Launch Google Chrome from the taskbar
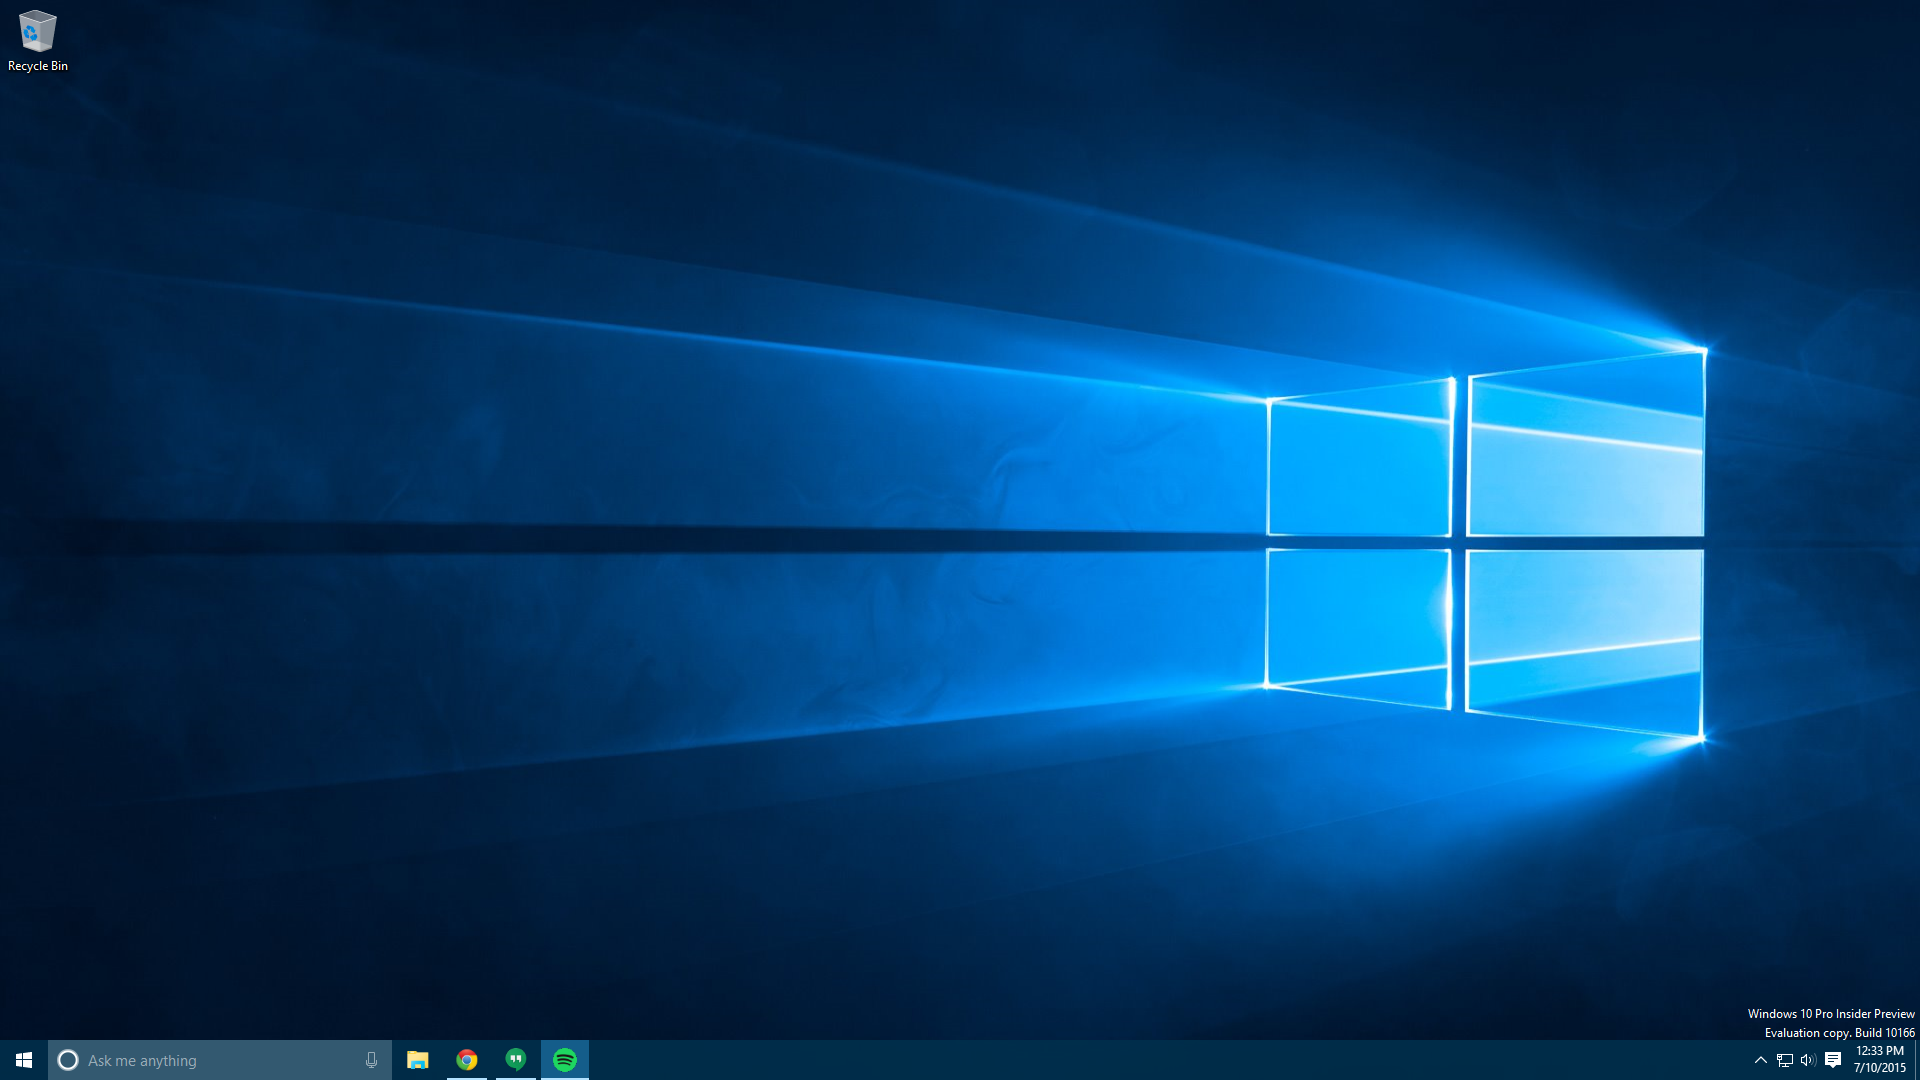 (x=467, y=1060)
